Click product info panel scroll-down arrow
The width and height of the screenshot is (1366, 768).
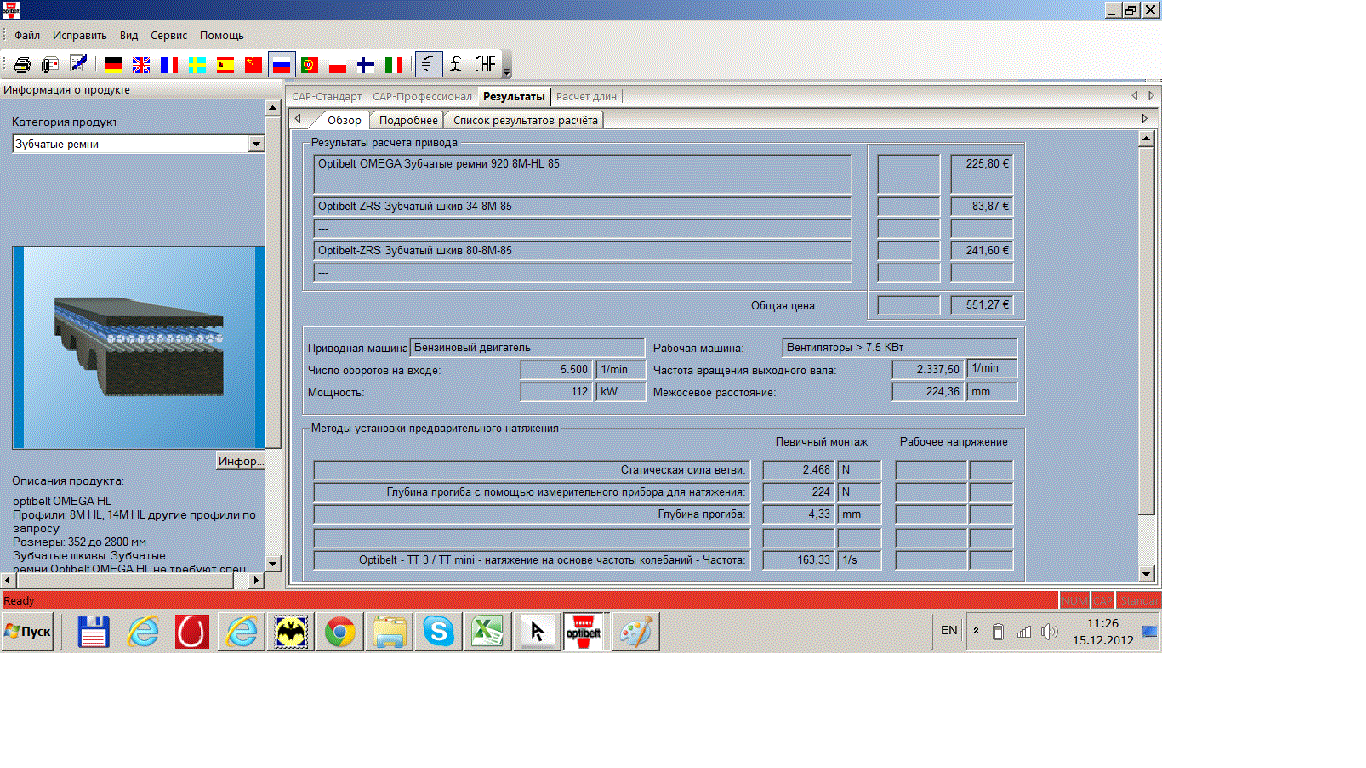[x=273, y=565]
